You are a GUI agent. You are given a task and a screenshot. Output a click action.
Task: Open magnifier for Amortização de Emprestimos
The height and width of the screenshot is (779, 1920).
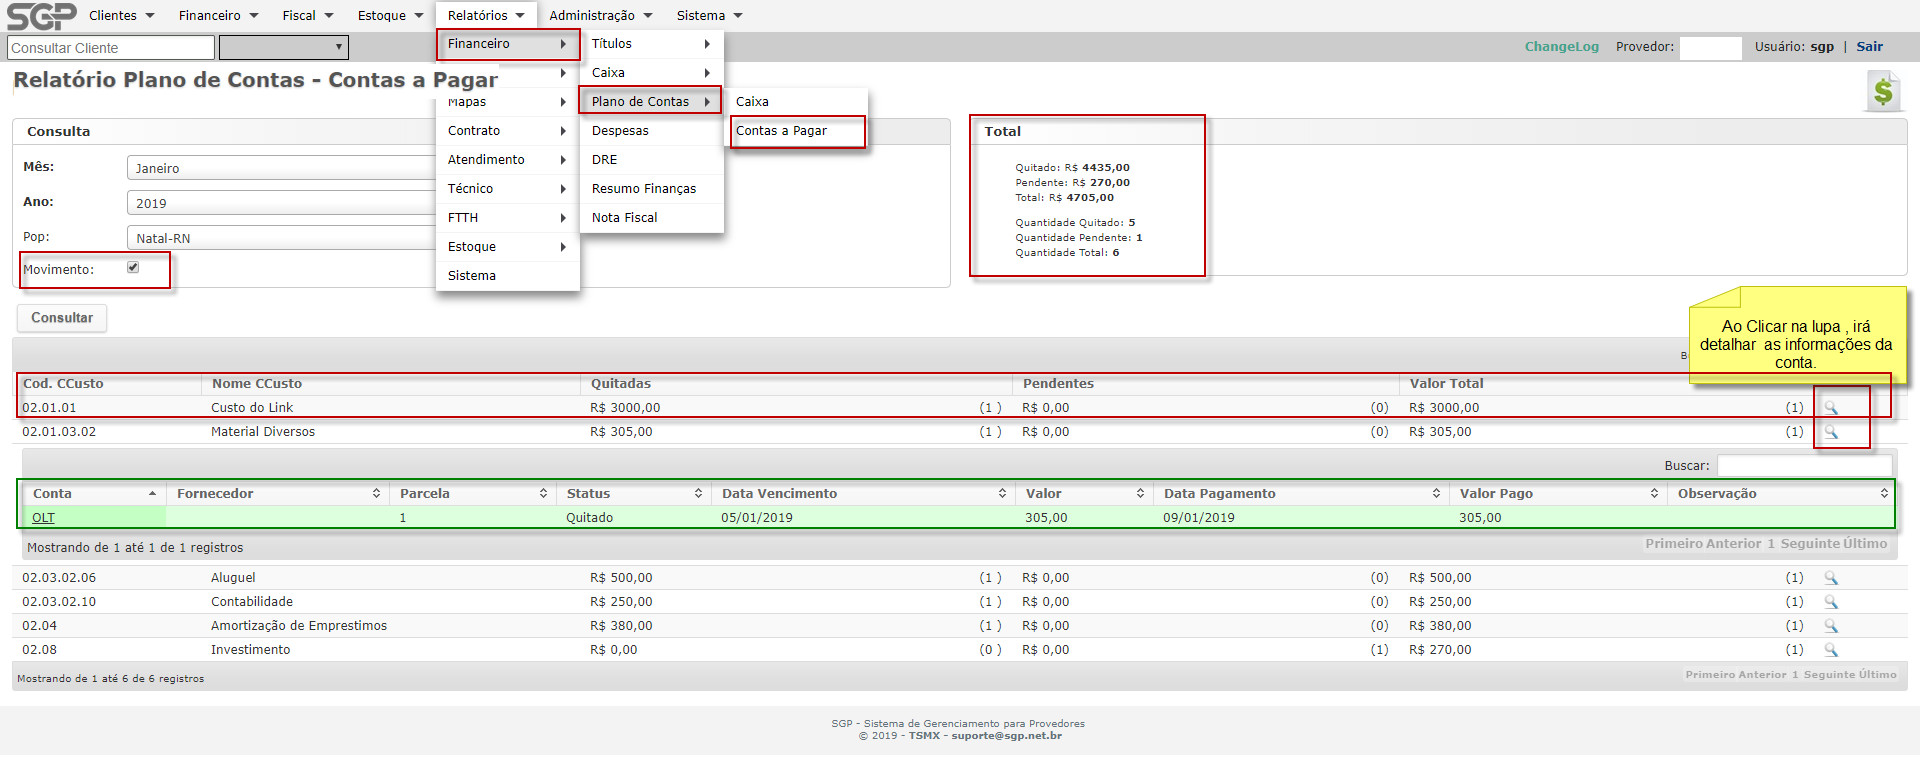click(1831, 626)
